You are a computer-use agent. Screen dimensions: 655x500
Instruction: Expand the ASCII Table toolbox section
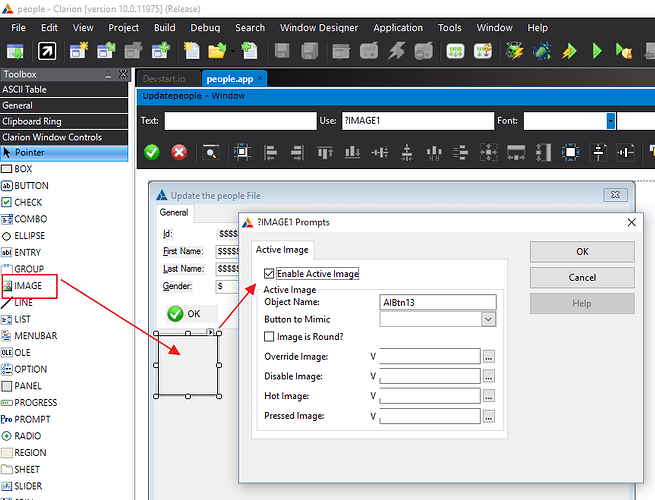coord(64,89)
